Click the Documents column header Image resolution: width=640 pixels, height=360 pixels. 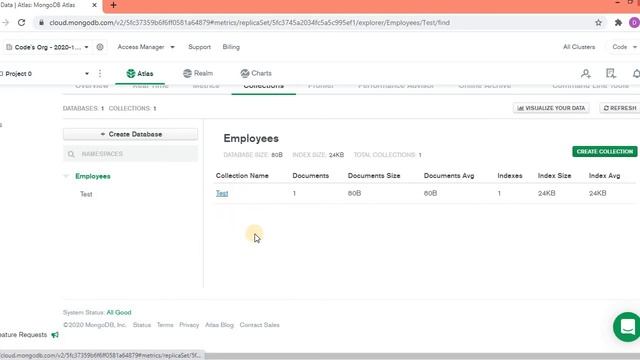tap(311, 176)
